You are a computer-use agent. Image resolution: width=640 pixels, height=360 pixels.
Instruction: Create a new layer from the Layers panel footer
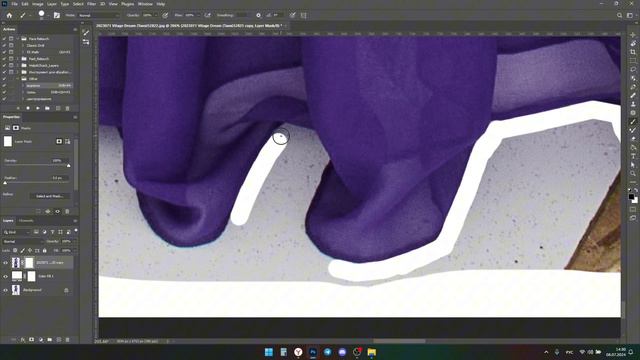[58, 340]
